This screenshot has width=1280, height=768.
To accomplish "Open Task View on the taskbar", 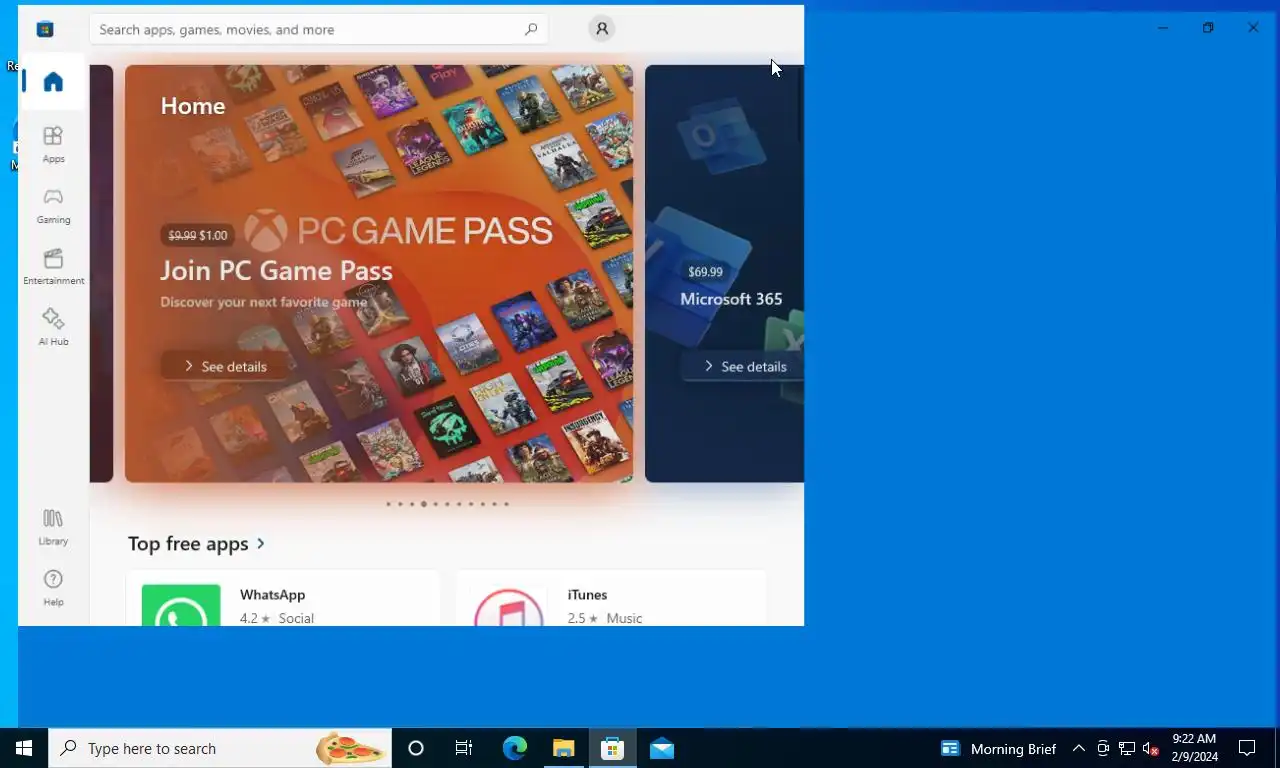I will coord(464,748).
